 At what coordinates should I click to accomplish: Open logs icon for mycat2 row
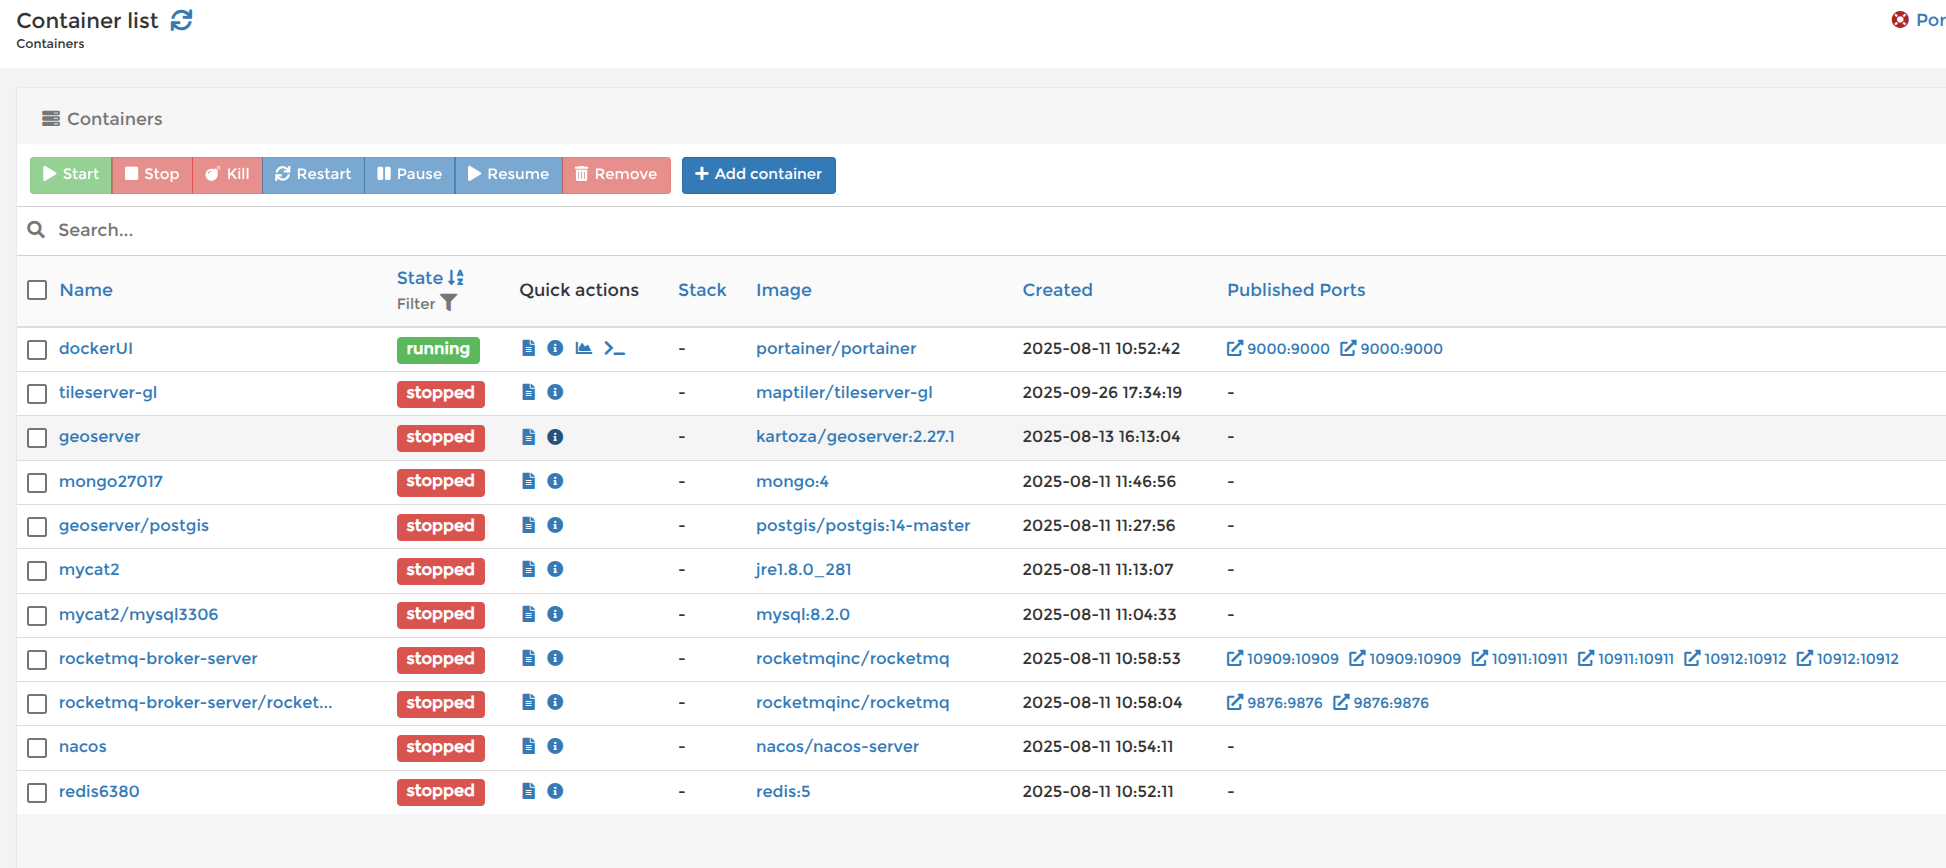pos(528,569)
